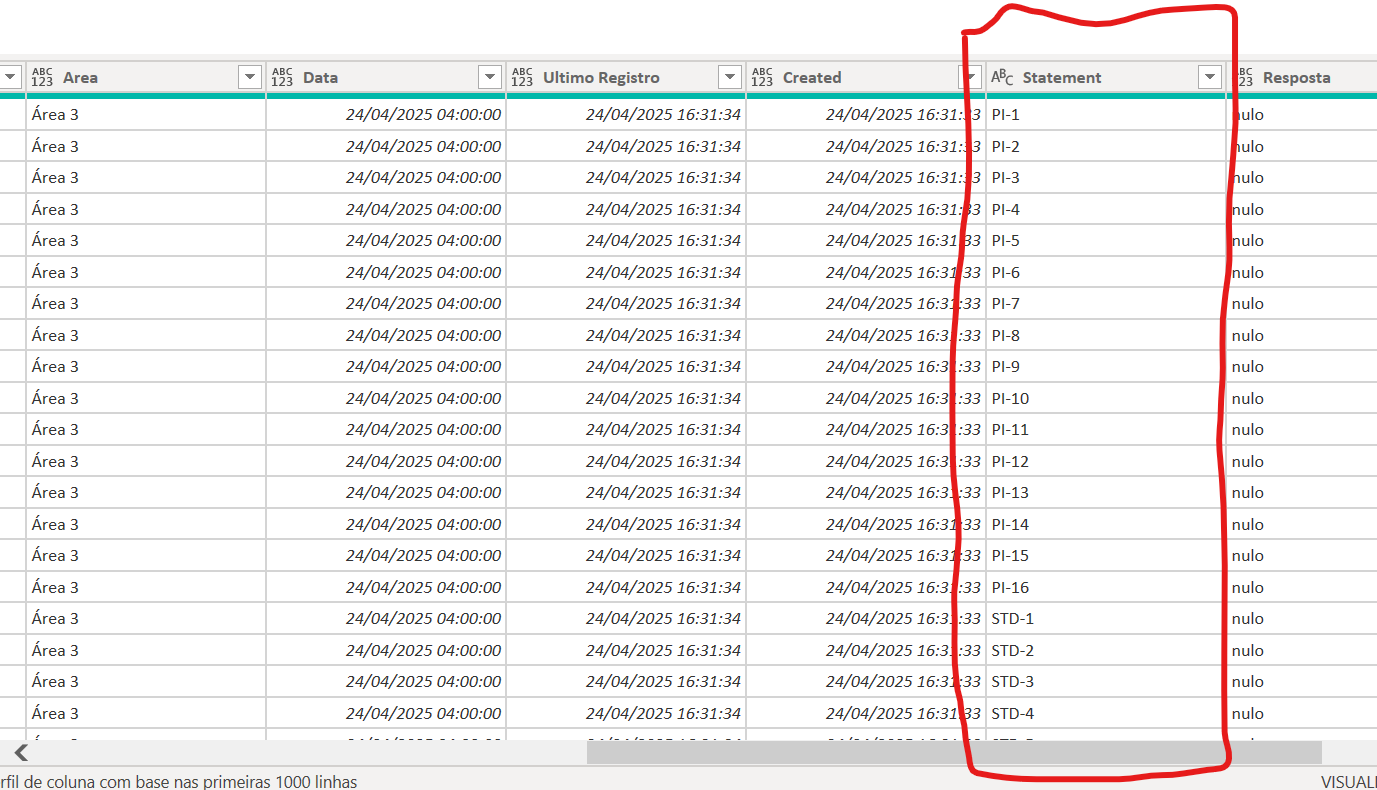Click the data type icon beside Created
The width and height of the screenshot is (1377, 790).
[x=762, y=77]
